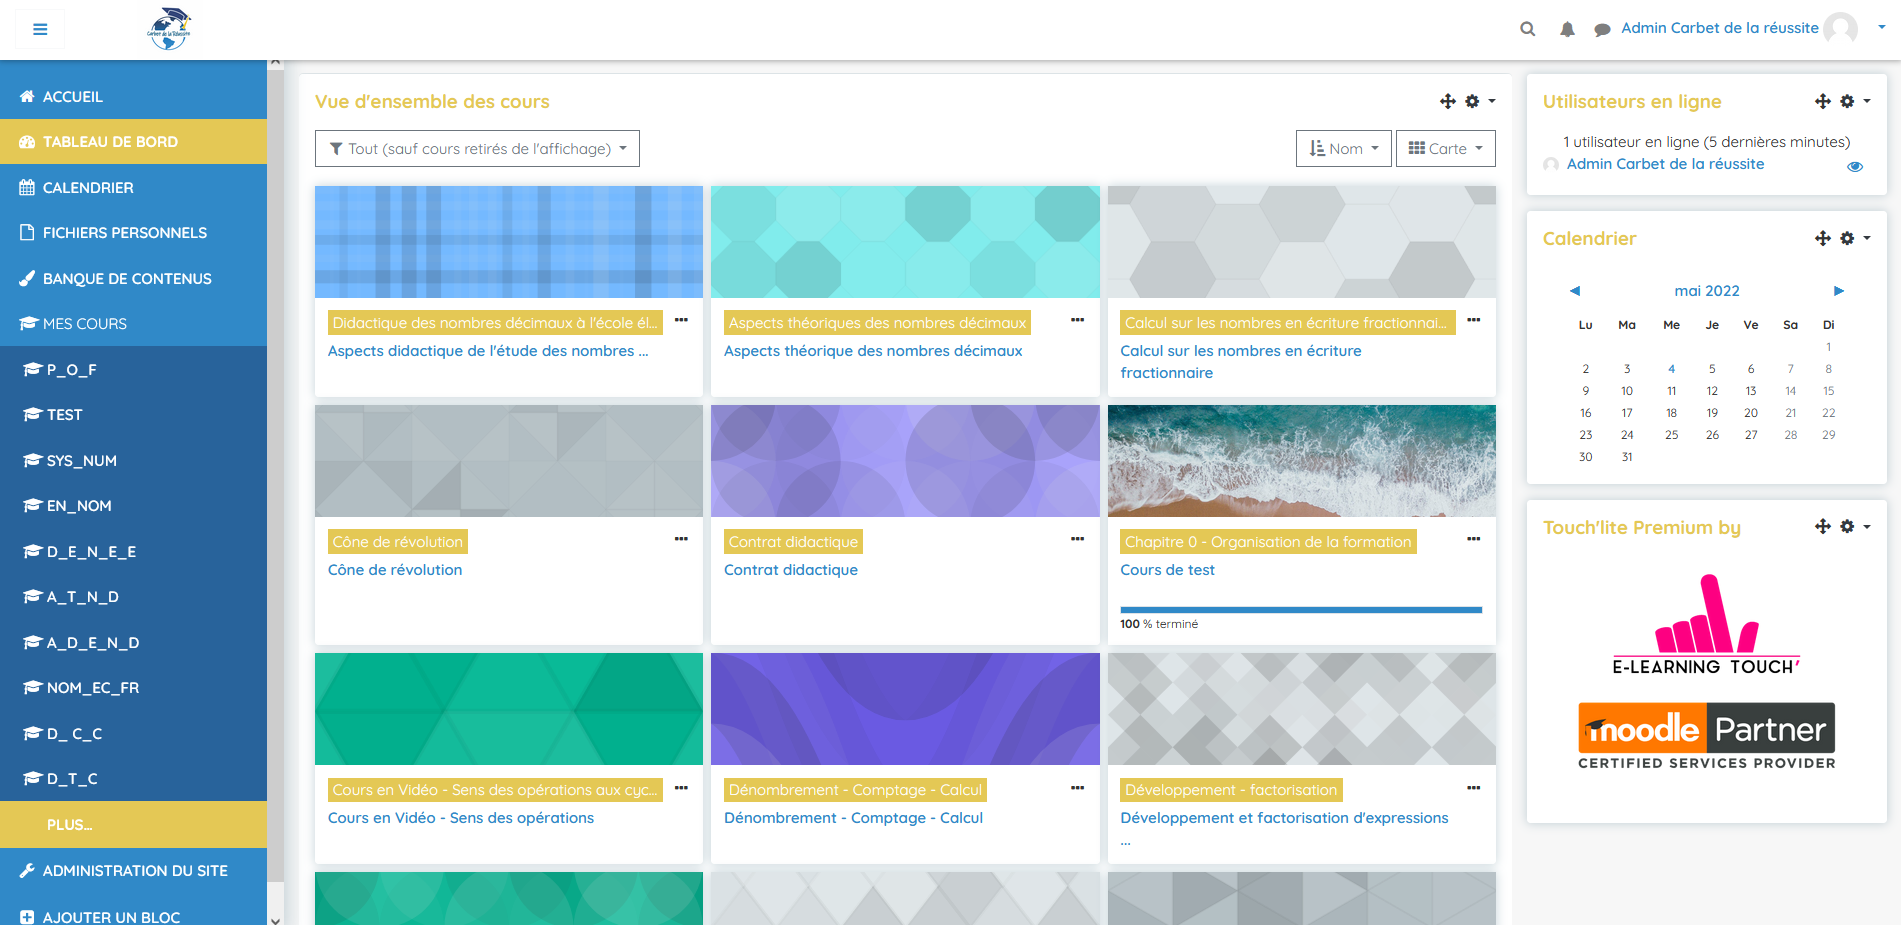Click the Plus... item in the sidebar
Viewport: 1901px width, 925px height.
(134, 825)
